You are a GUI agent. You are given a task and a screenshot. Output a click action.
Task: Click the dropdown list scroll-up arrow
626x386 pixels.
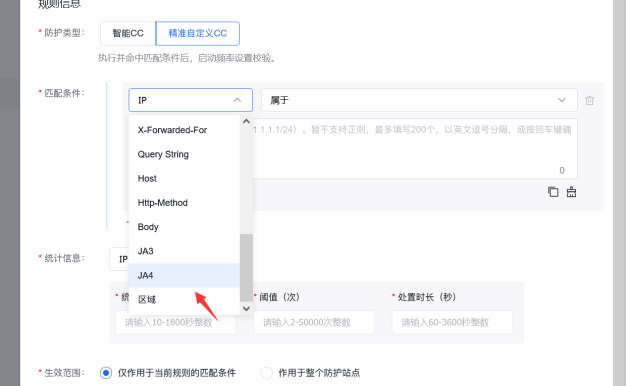coord(246,121)
